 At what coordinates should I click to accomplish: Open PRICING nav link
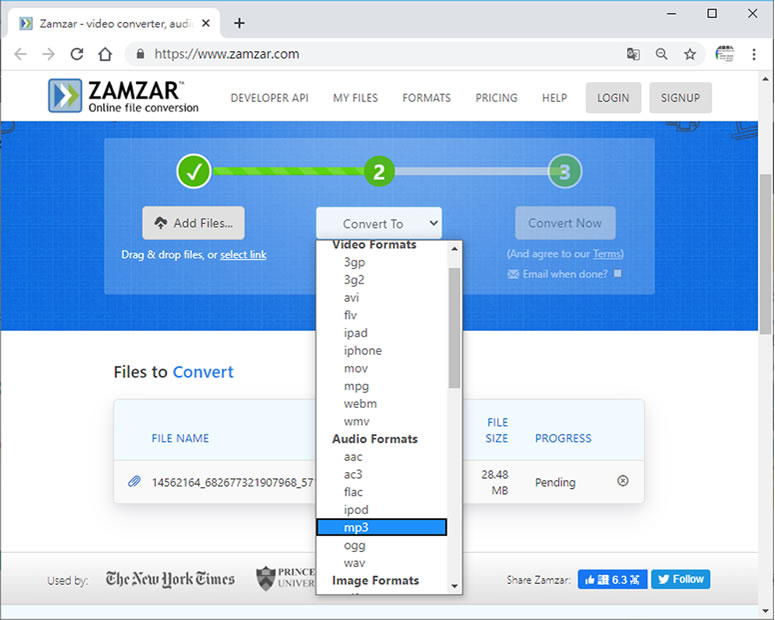pos(496,98)
